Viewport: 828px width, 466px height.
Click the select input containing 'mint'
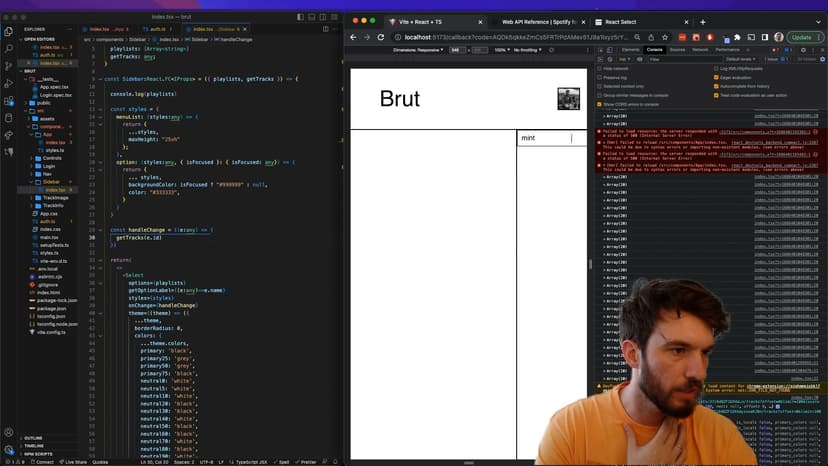(x=550, y=138)
